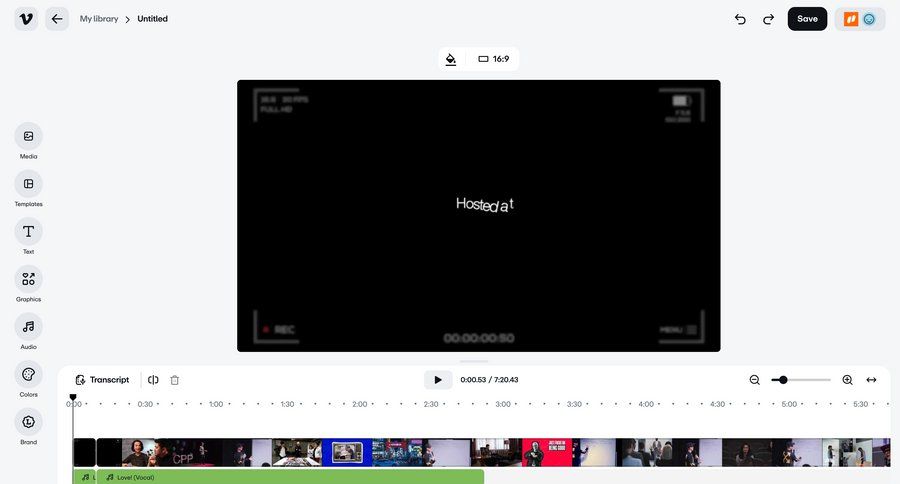Open the 16:9 aspect ratio dropdown
The height and width of the screenshot is (484, 900).
[x=494, y=59]
